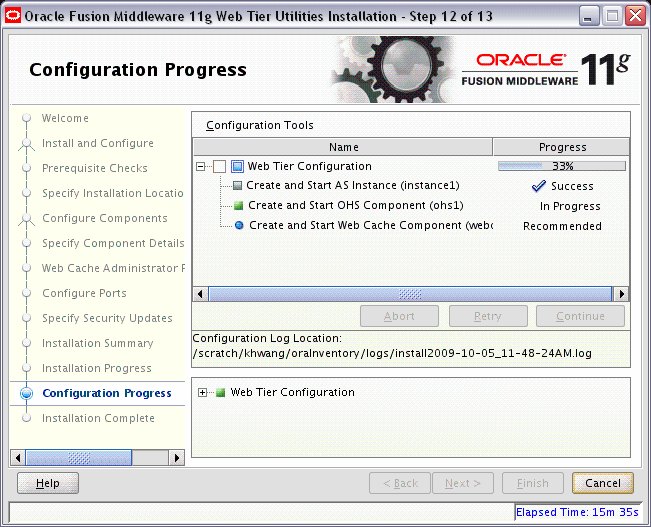Click the 'In Progress' status text
This screenshot has width=651, height=527.
pos(570,206)
